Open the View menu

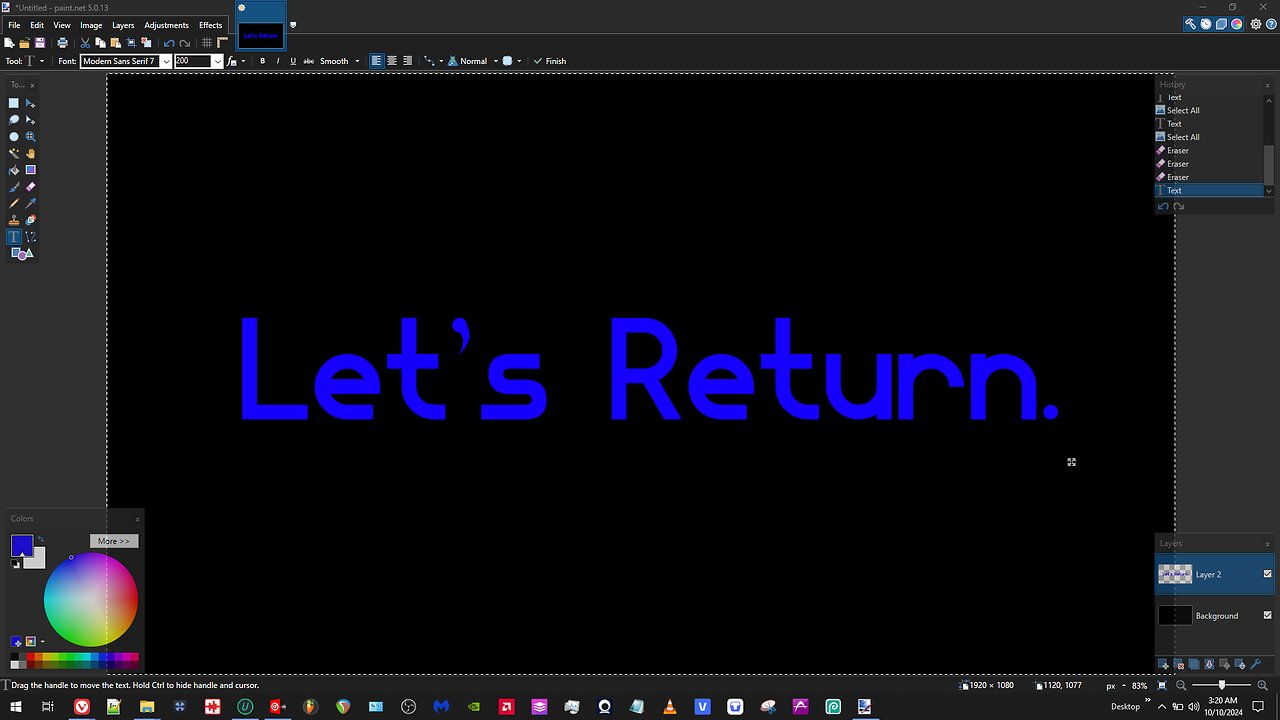click(62, 25)
